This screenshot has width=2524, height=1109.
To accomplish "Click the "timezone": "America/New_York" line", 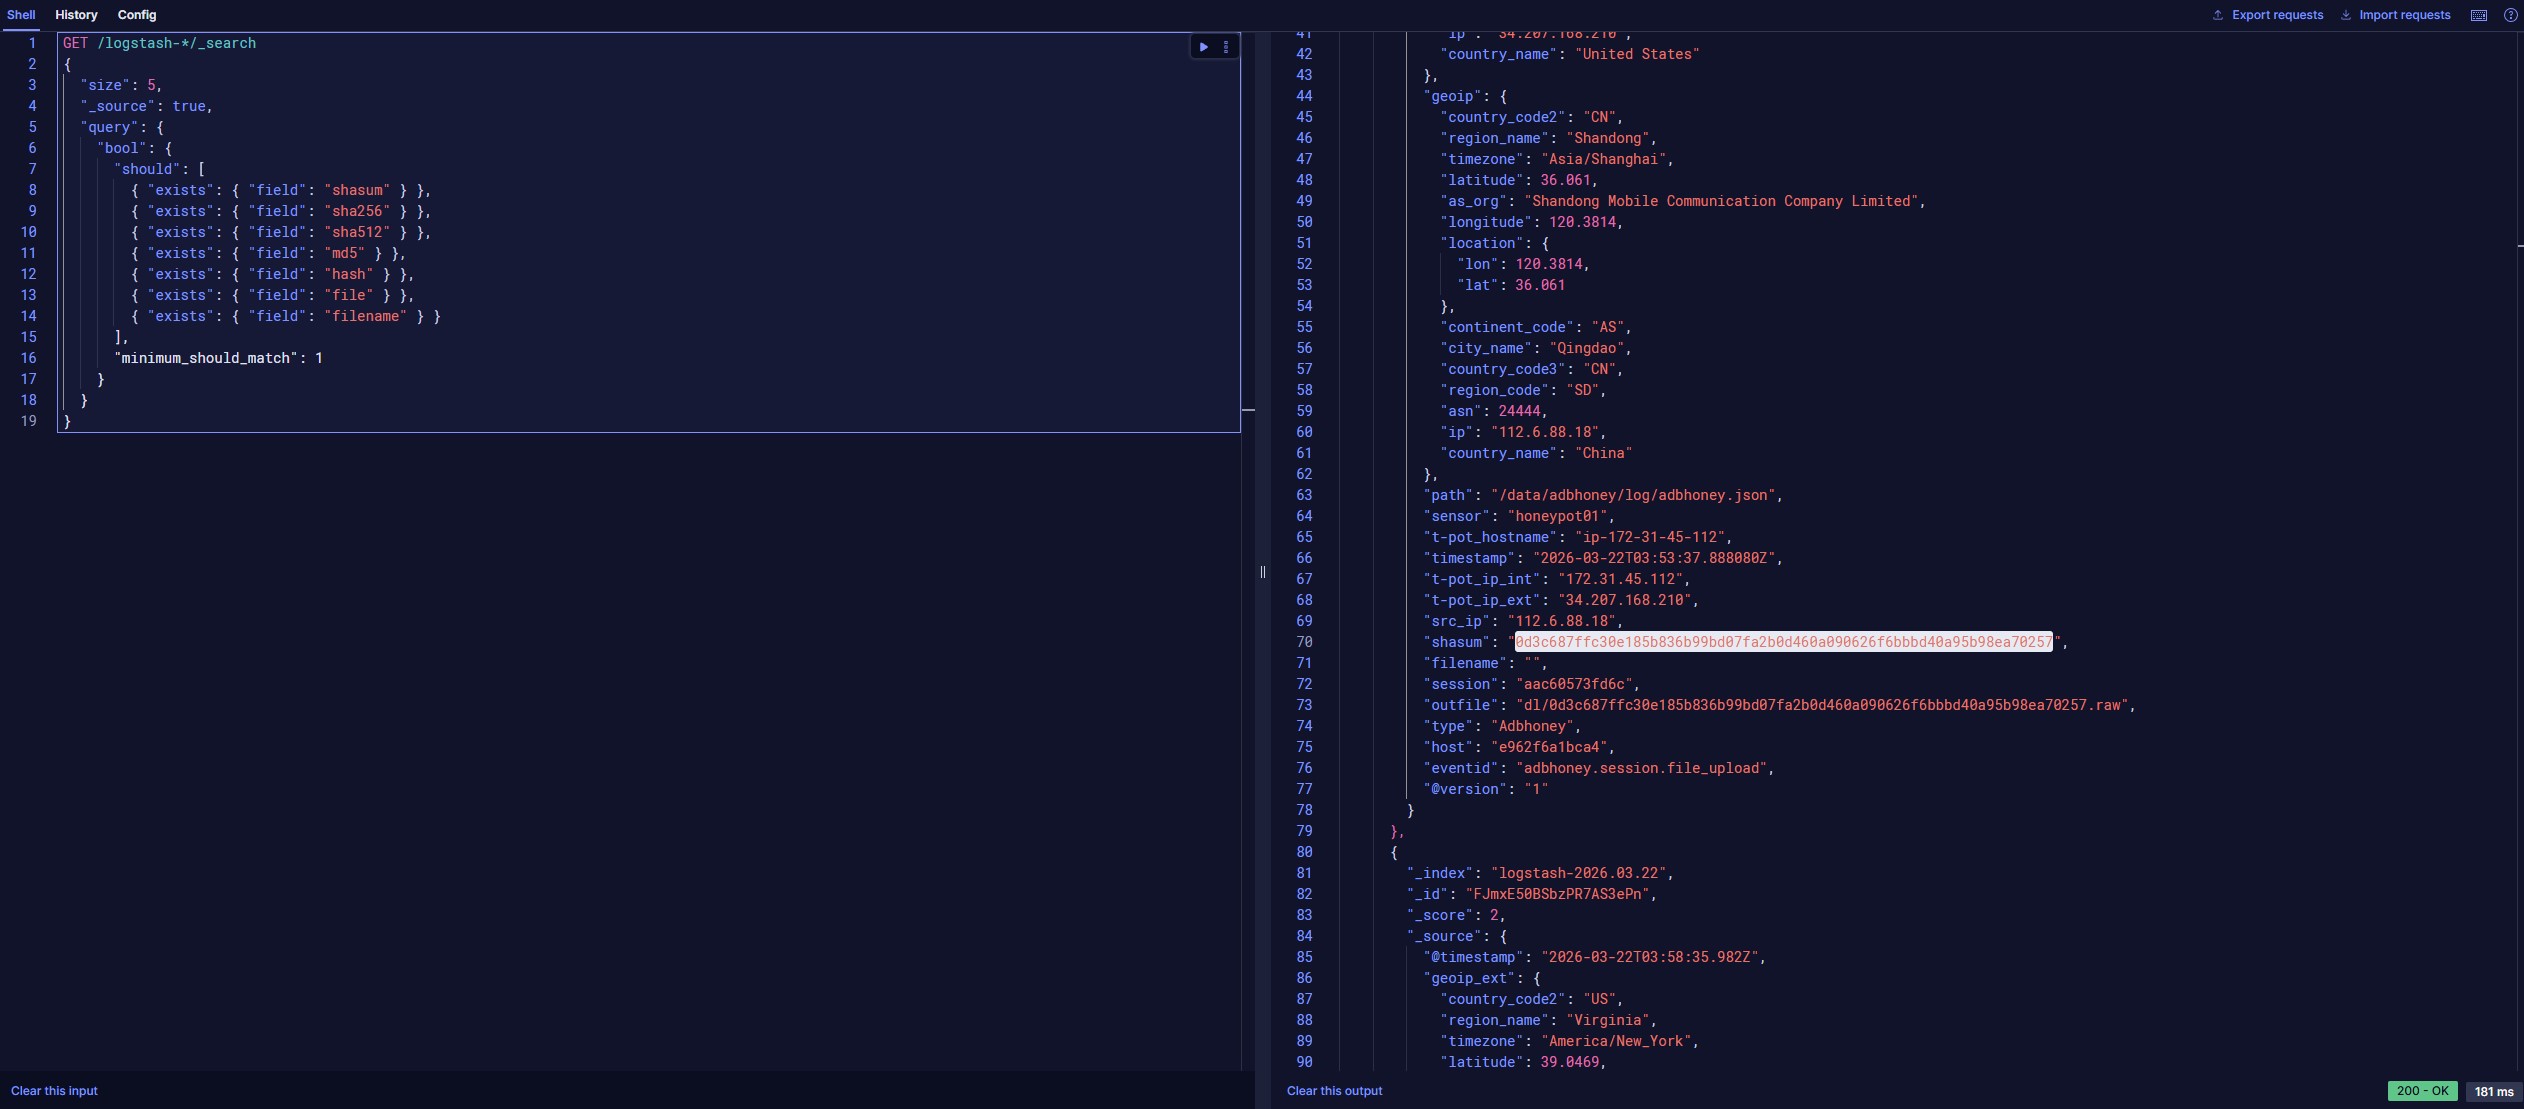I will pos(1569,1041).
